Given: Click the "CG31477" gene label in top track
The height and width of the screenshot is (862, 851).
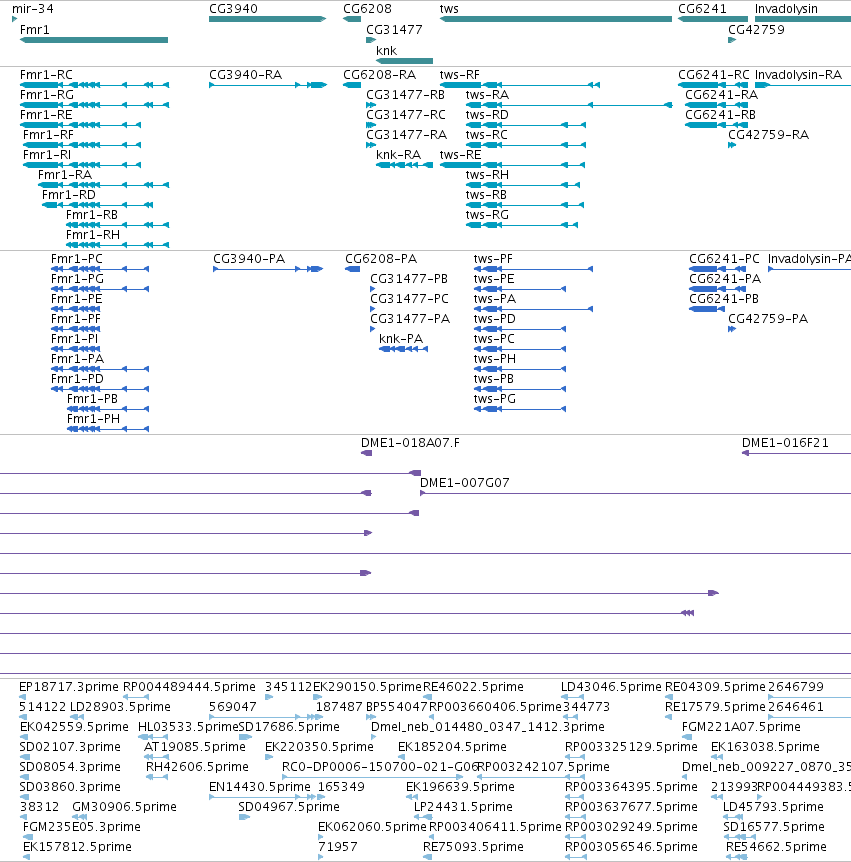Looking at the screenshot, I should click(x=394, y=30).
